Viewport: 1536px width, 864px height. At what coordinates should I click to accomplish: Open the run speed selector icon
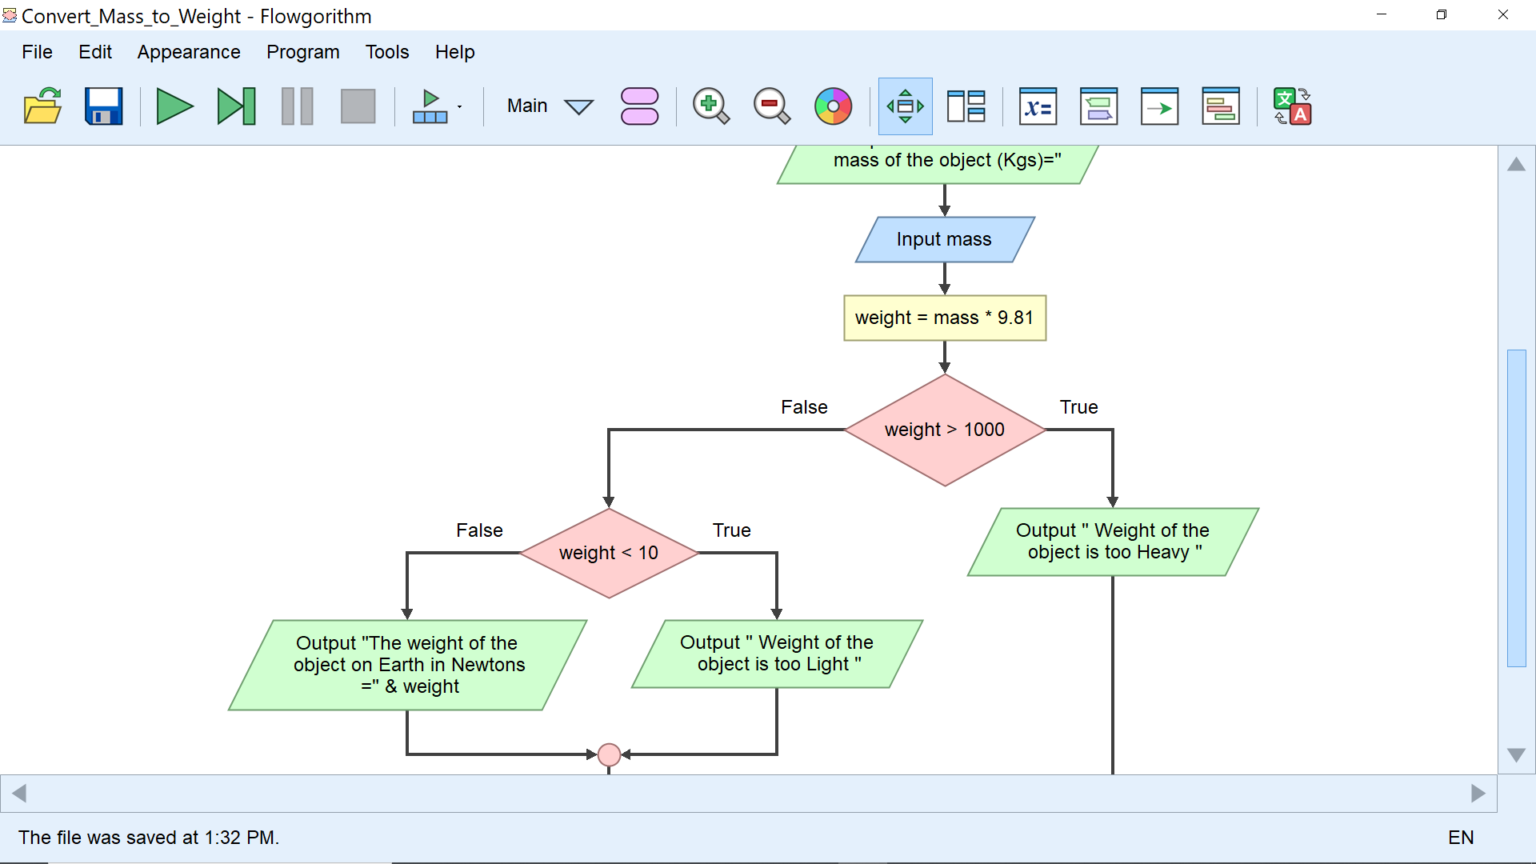tap(431, 106)
